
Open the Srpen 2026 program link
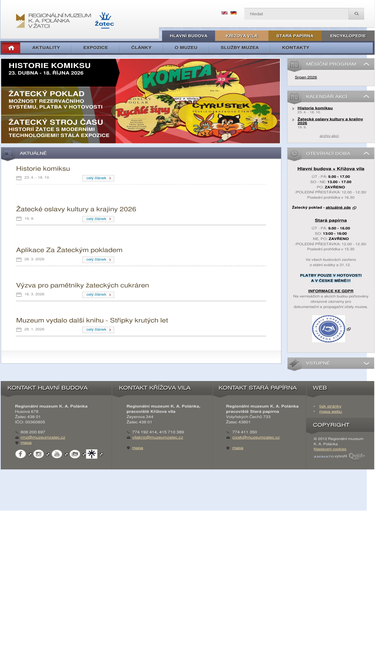[x=306, y=77]
